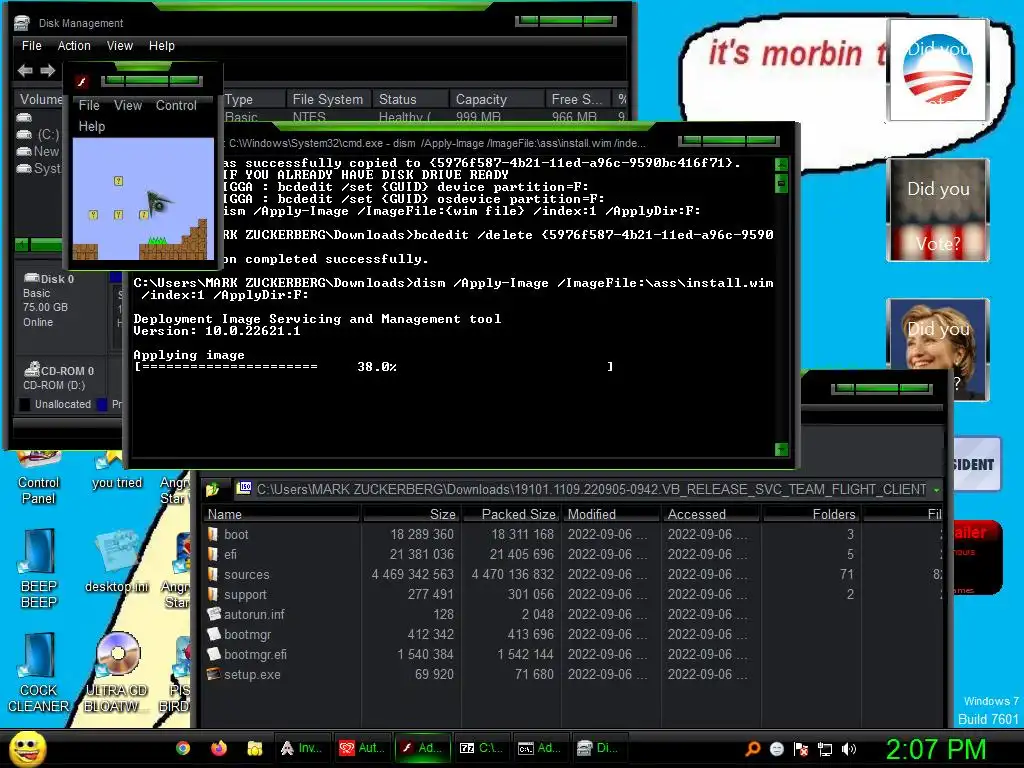The width and height of the screenshot is (1024, 768).
Task: Open Control menu in the Flash player window
Action: click(x=176, y=105)
